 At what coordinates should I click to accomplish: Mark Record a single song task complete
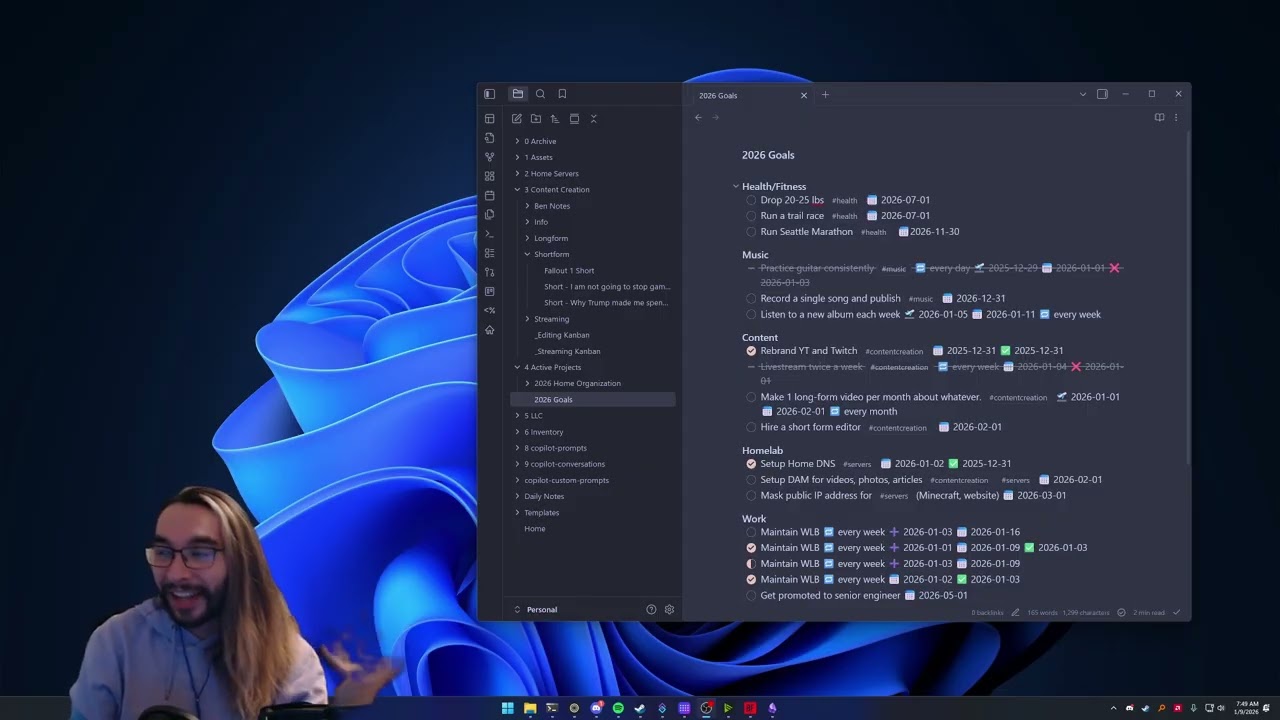(751, 298)
